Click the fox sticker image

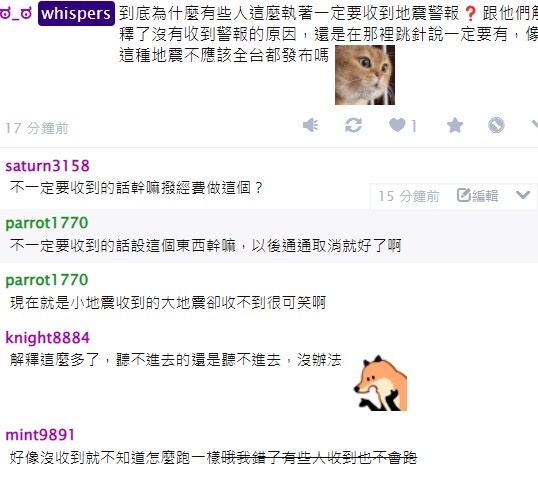[x=380, y=383]
